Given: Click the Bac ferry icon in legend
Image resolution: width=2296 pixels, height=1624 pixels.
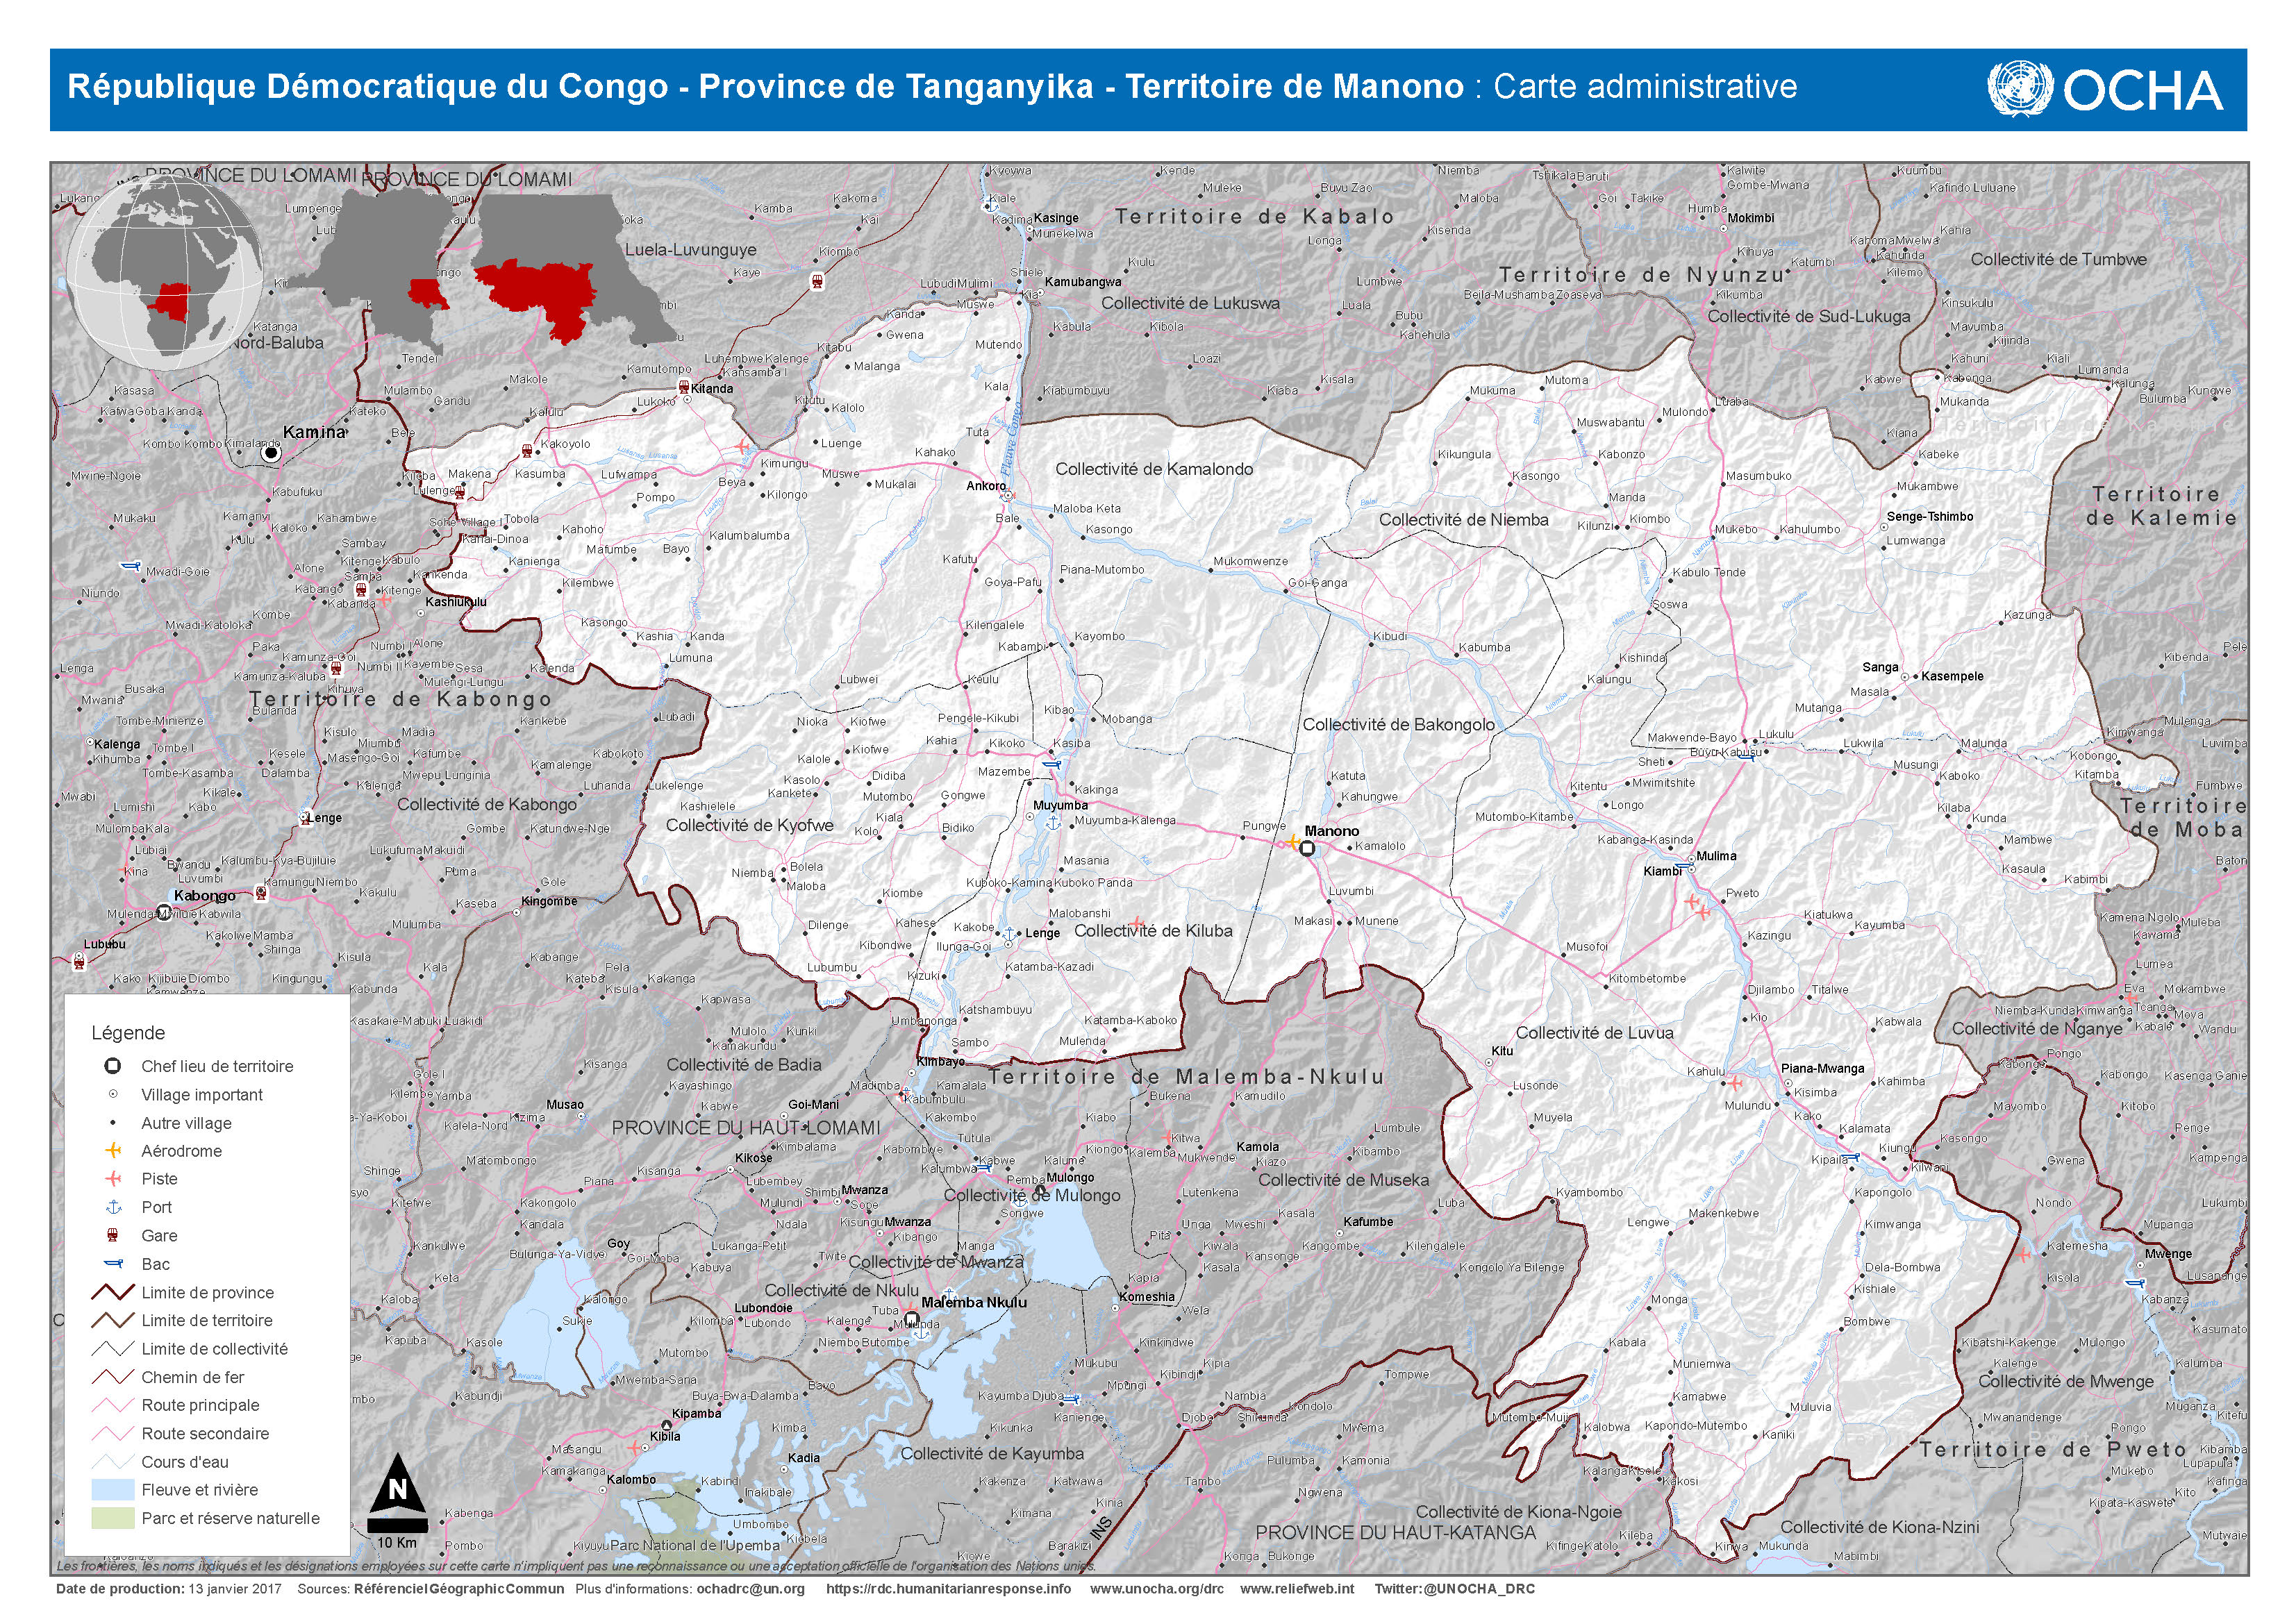Looking at the screenshot, I should click(x=113, y=1263).
